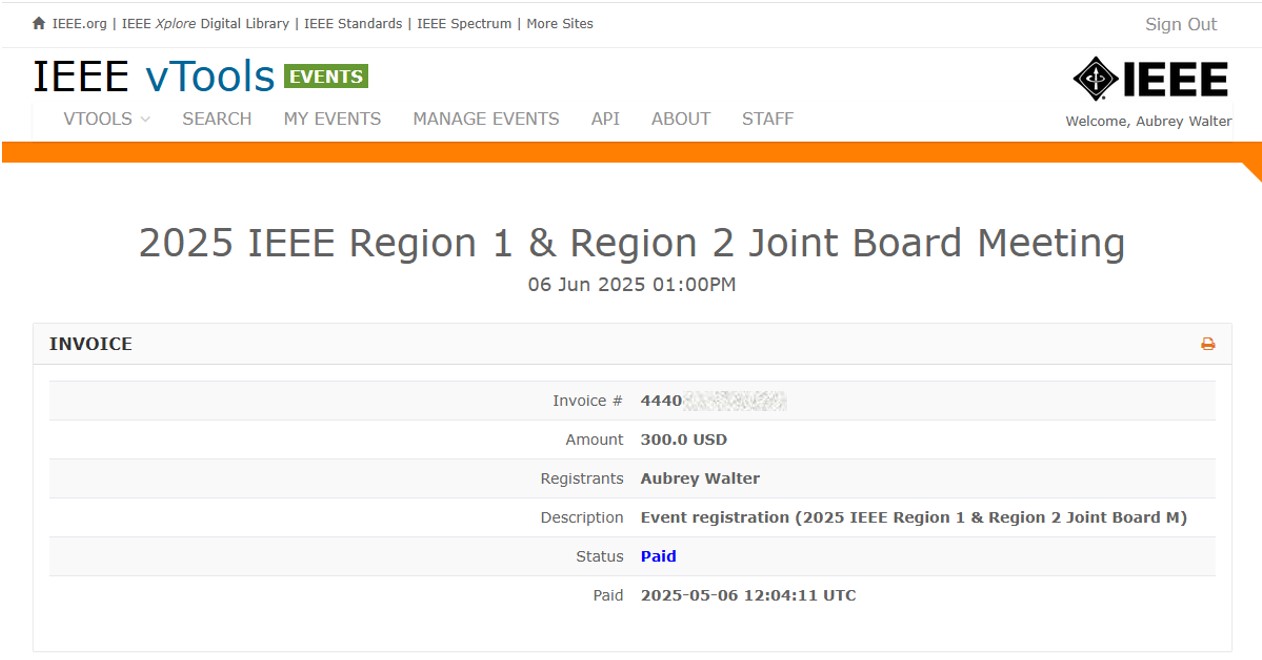Click the Sign Out link
This screenshot has width=1262, height=660.
[x=1181, y=25]
